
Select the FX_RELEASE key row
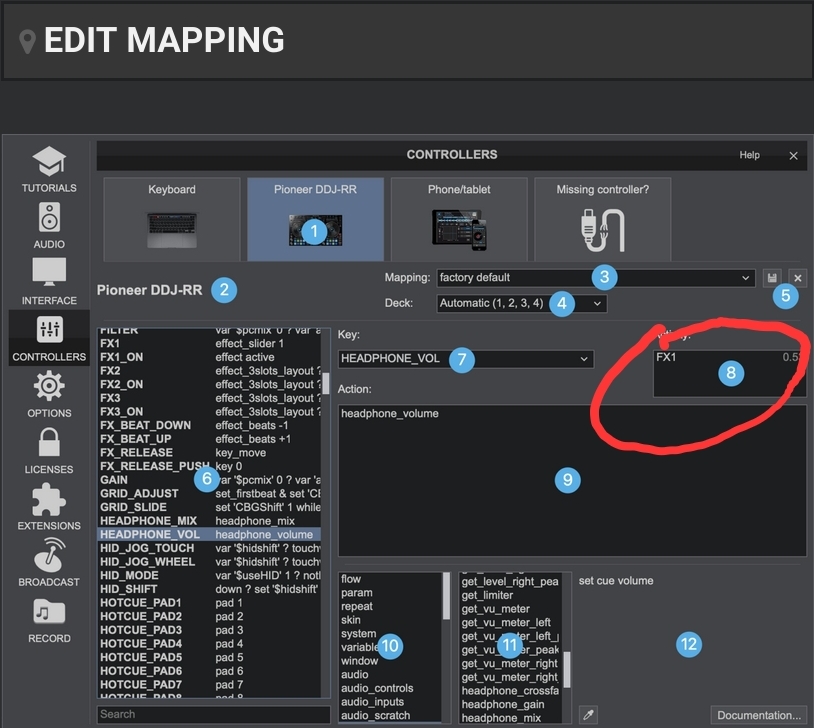point(209,453)
